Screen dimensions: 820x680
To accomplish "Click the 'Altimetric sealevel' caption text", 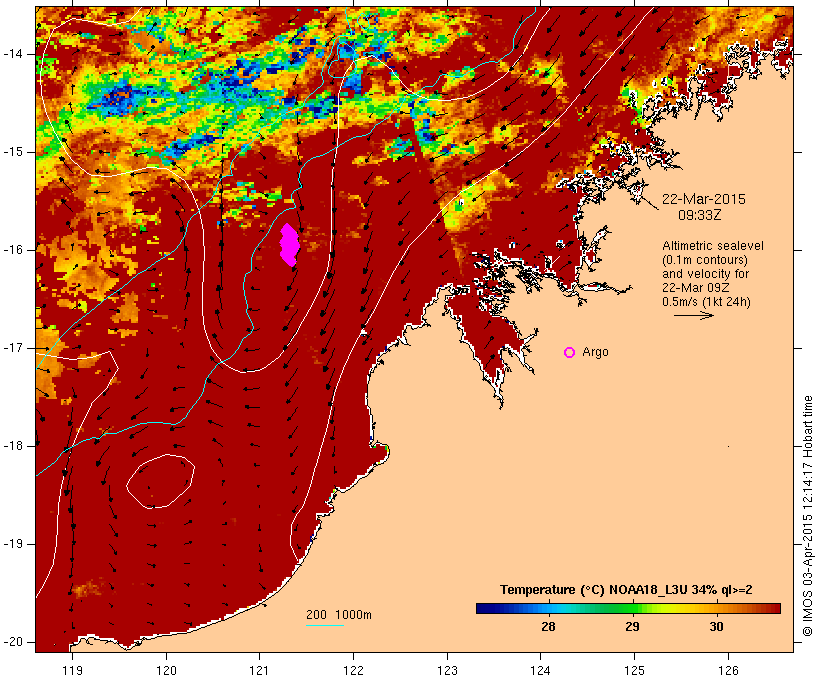I will [713, 246].
